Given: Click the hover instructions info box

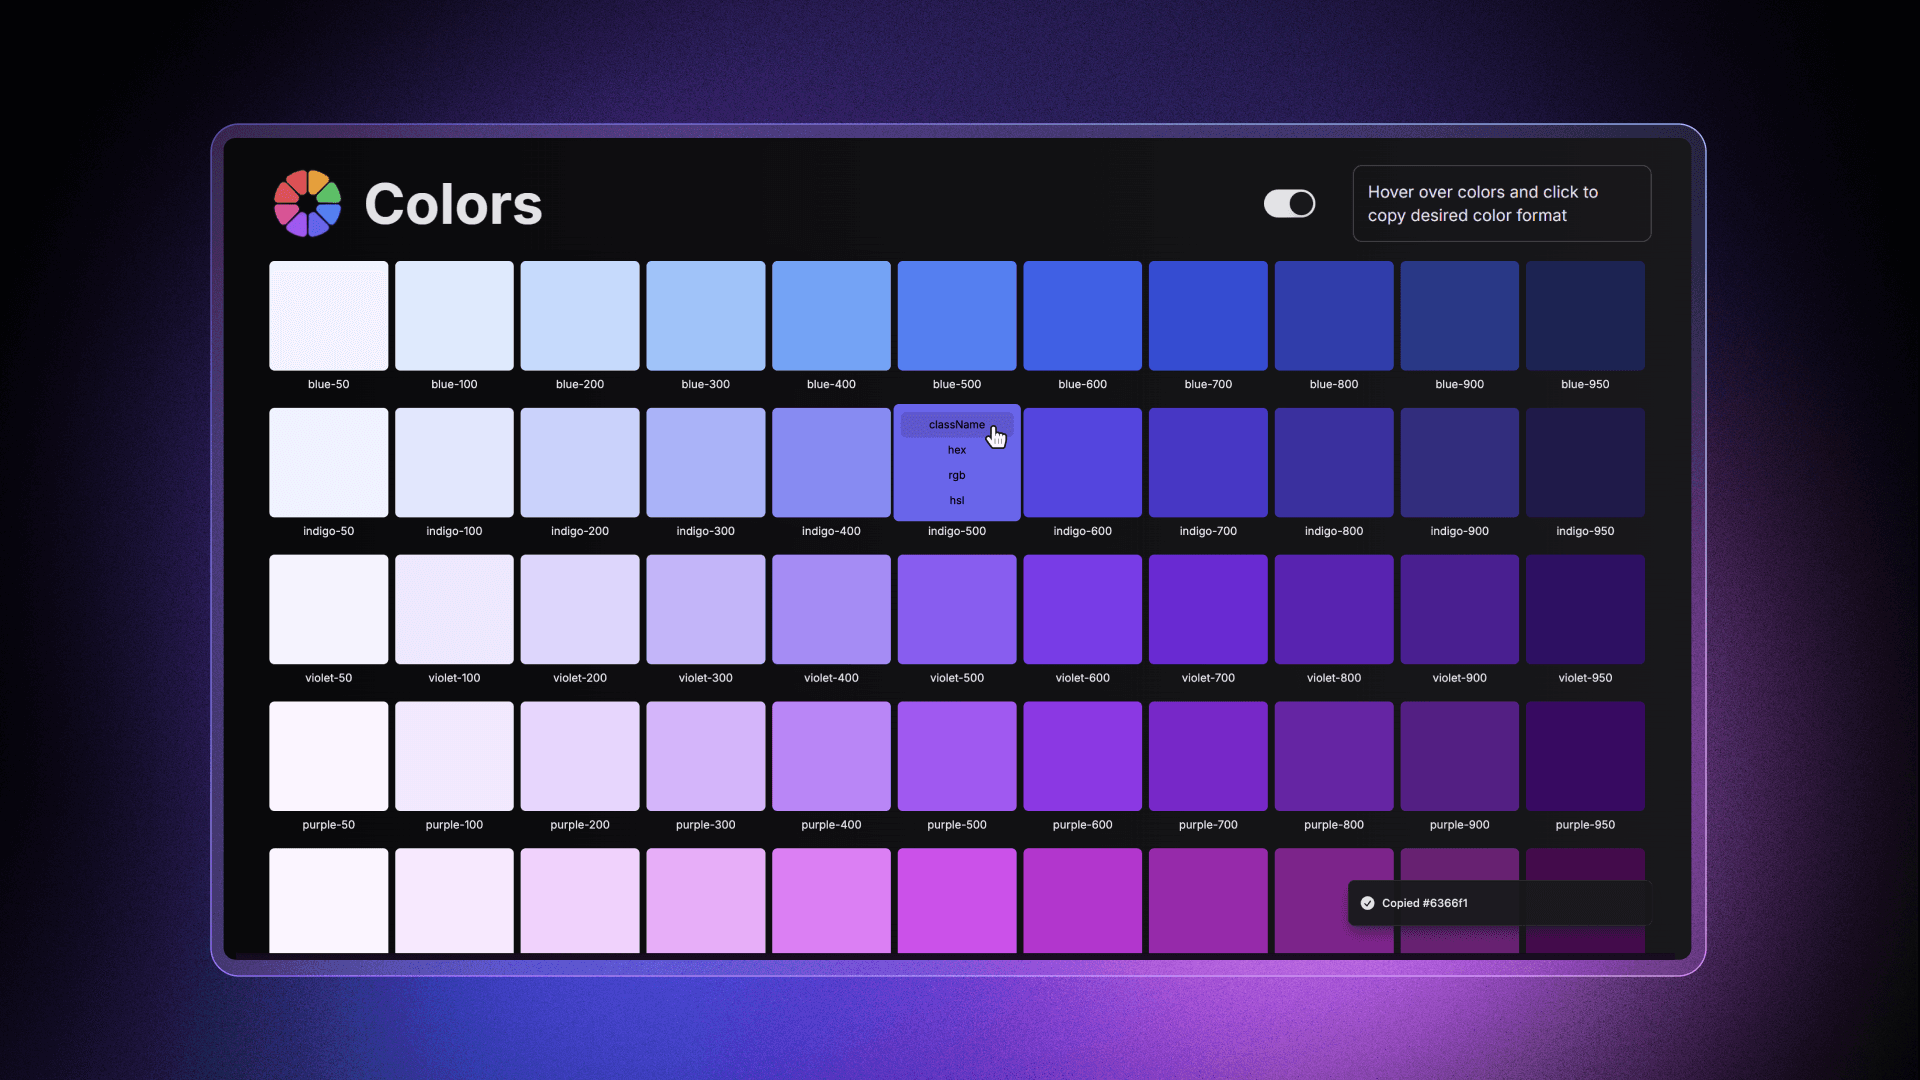Looking at the screenshot, I should tap(1502, 203).
